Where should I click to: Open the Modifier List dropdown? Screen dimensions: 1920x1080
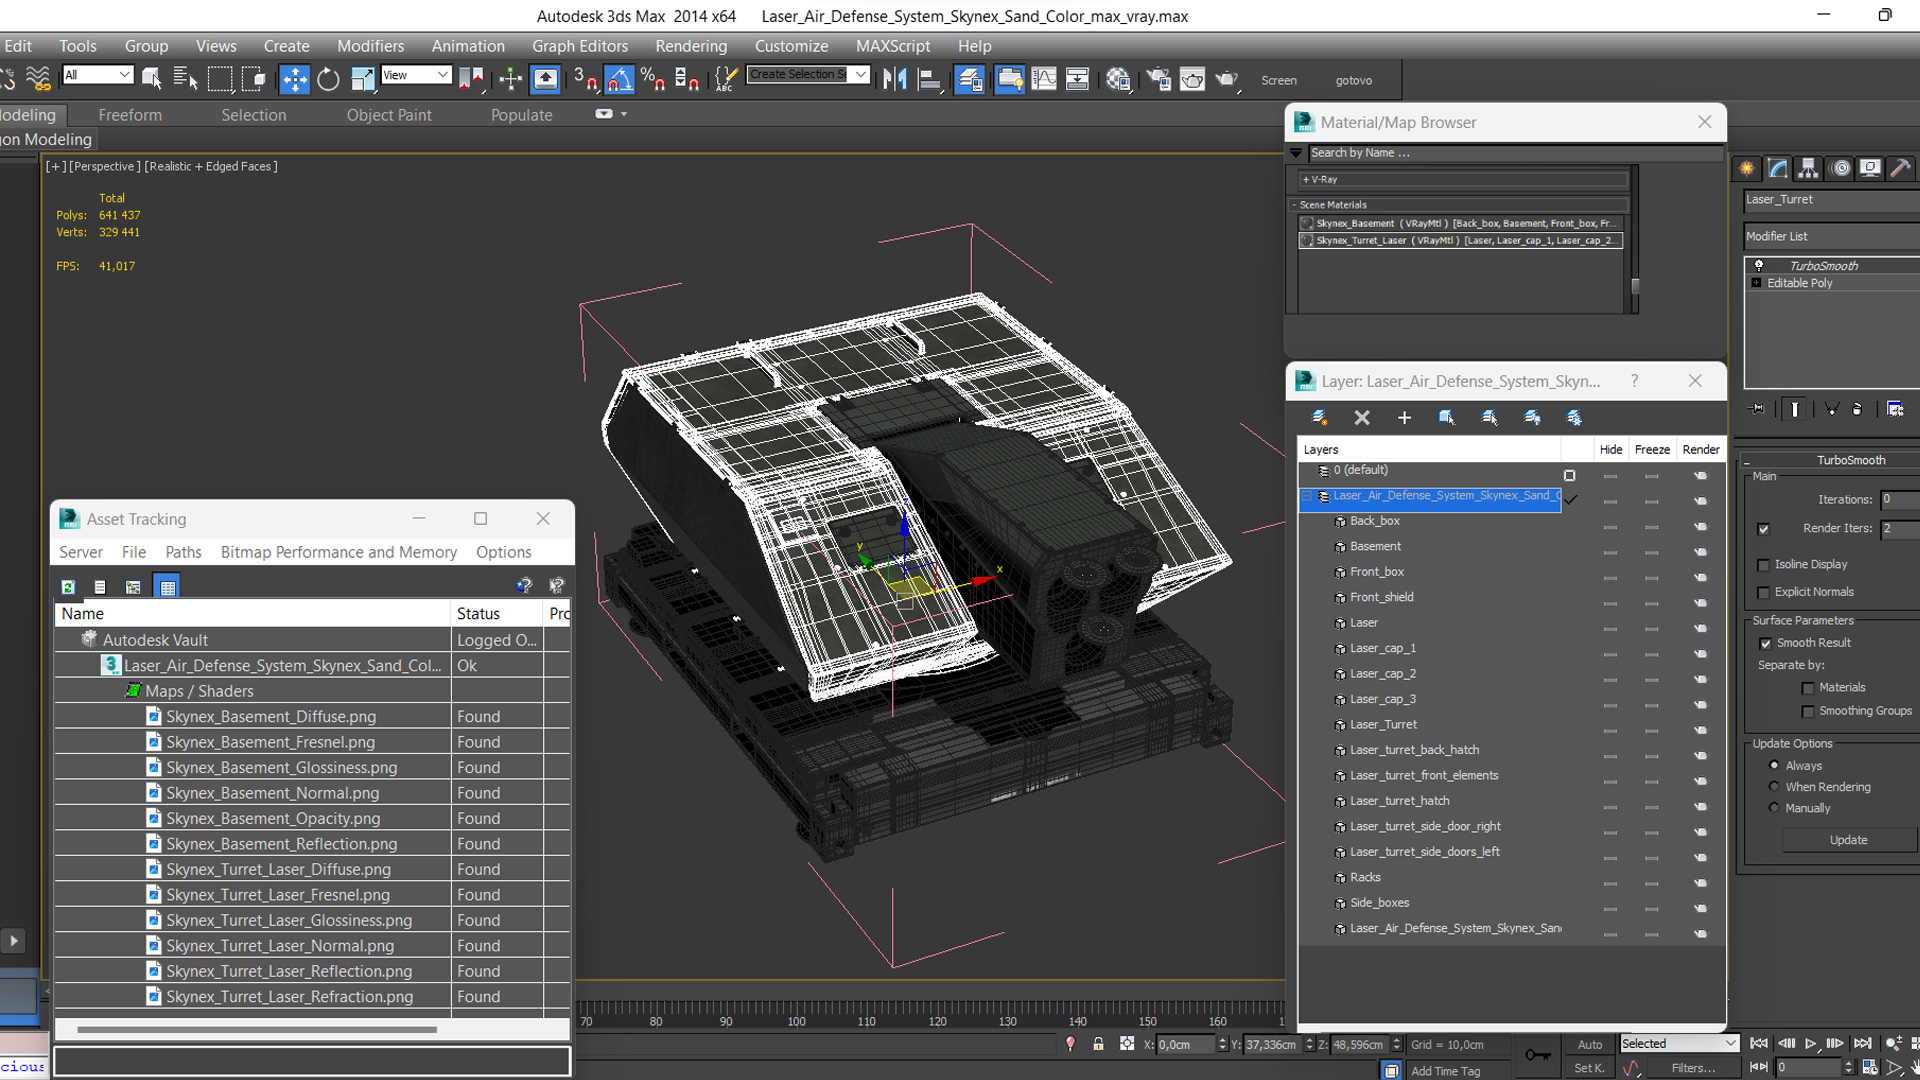[x=1831, y=237]
